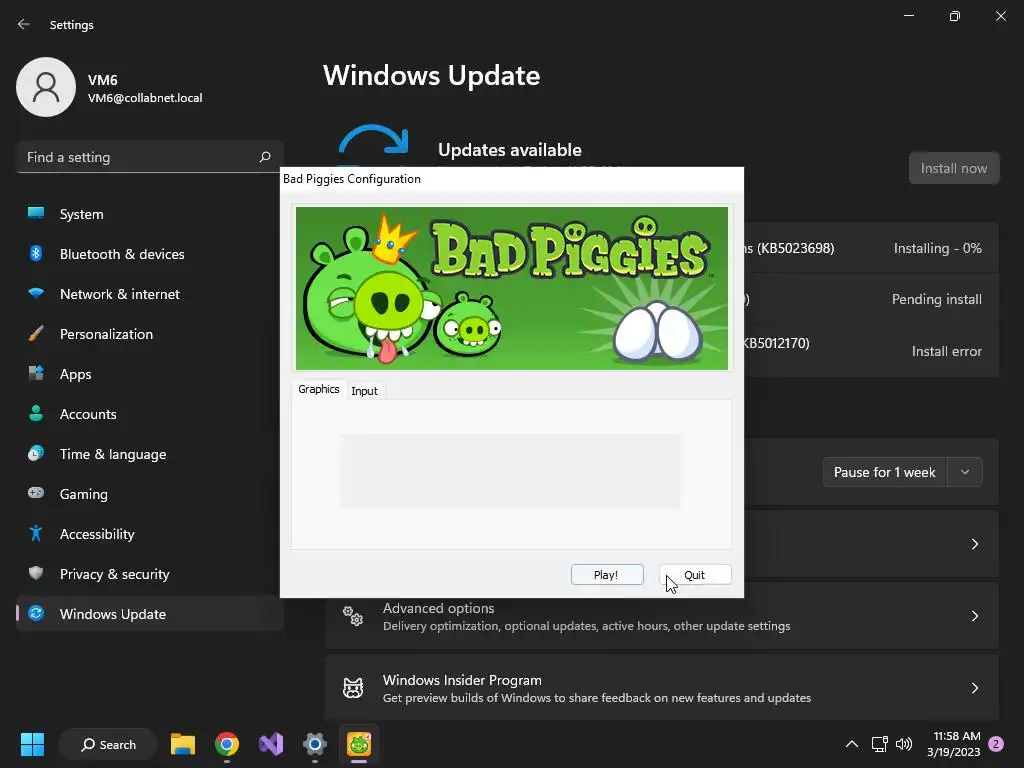Click VM6@collabnet.local account text

click(x=145, y=98)
